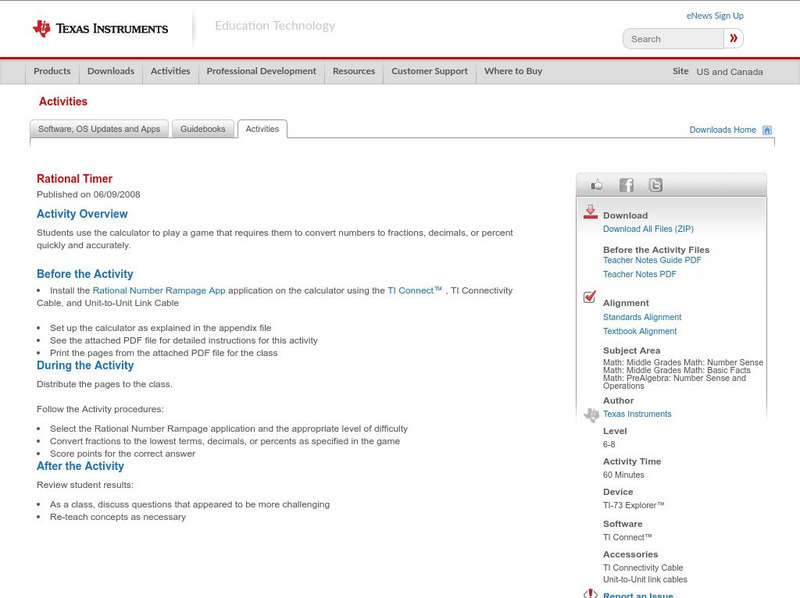
Task: Click into the Search field
Action: 673,39
